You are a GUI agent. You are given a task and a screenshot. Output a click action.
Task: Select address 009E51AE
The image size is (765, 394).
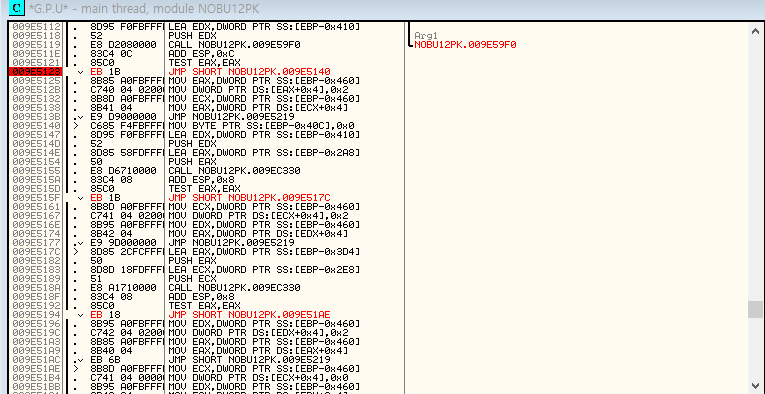coord(36,369)
